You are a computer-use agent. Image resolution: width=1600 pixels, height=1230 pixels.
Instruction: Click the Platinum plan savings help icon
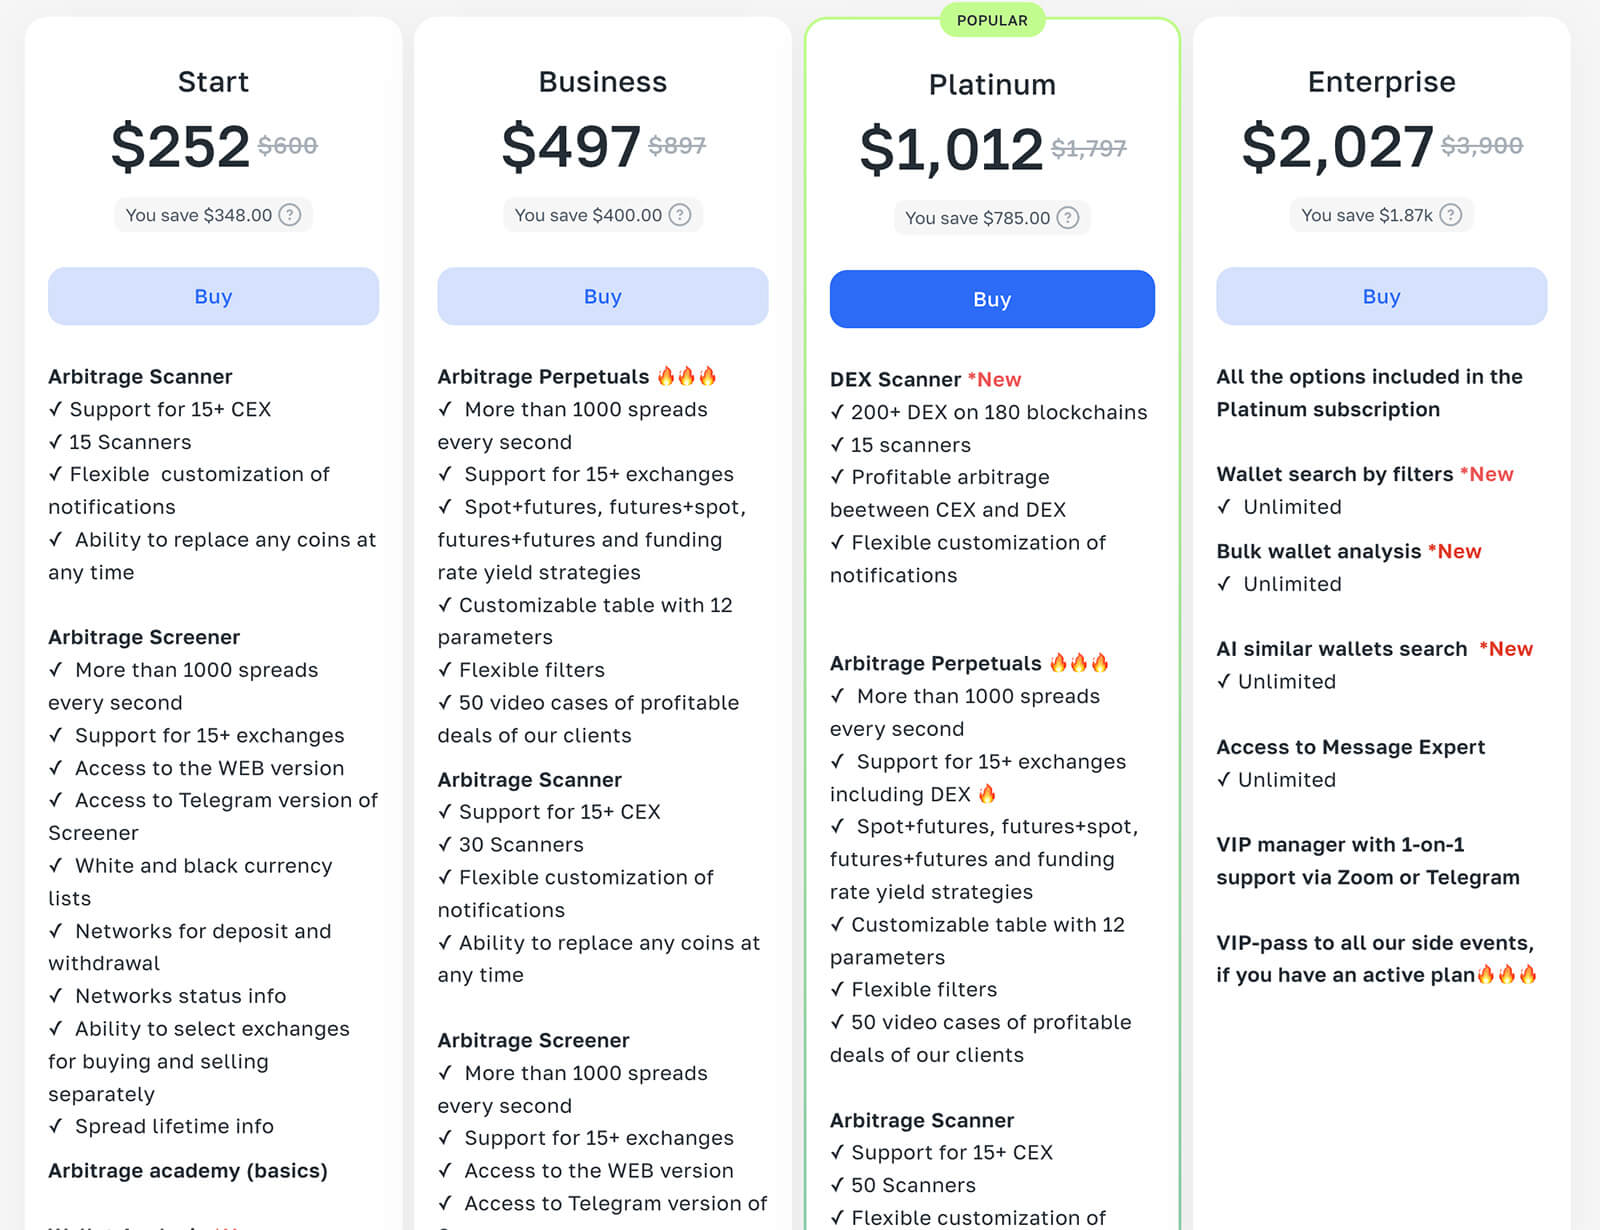click(x=1068, y=218)
